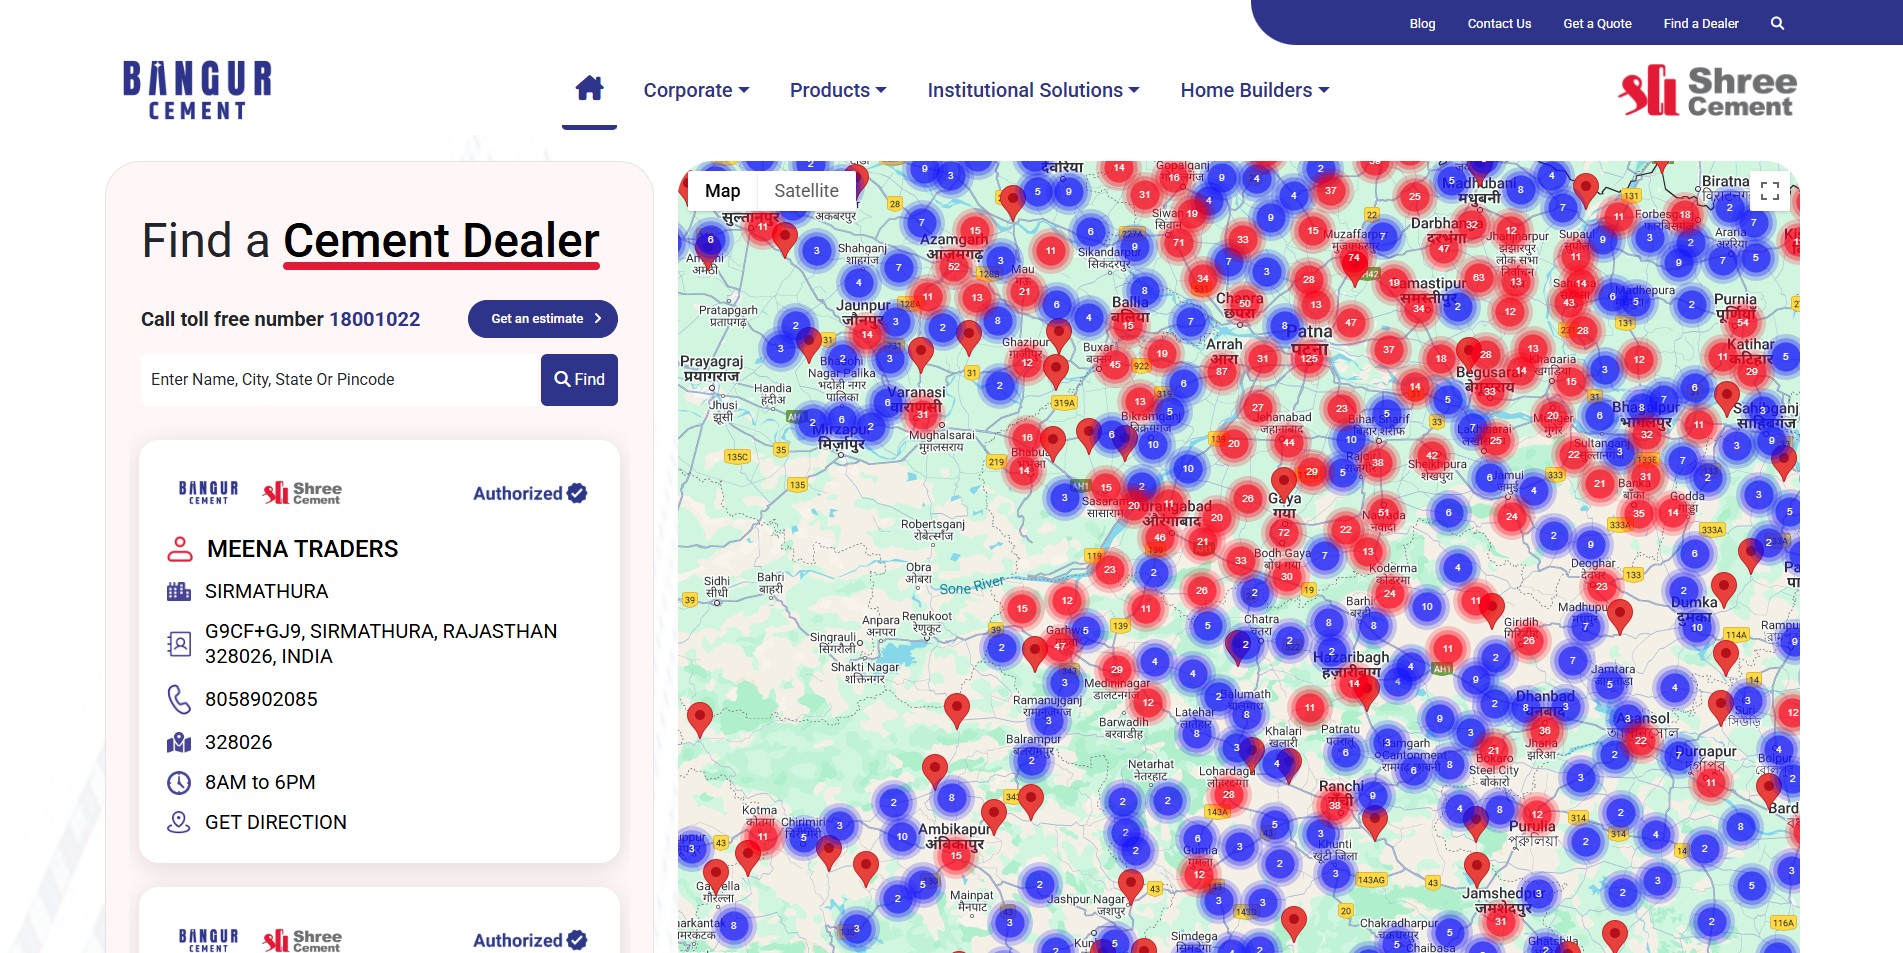Click the person icon beside MEENA TRADERS
1903x953 pixels.
tap(180, 548)
